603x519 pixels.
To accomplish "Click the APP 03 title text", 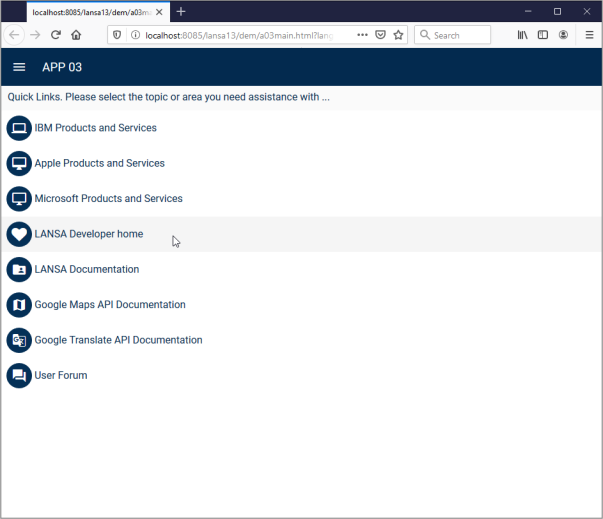I will pos(62,67).
